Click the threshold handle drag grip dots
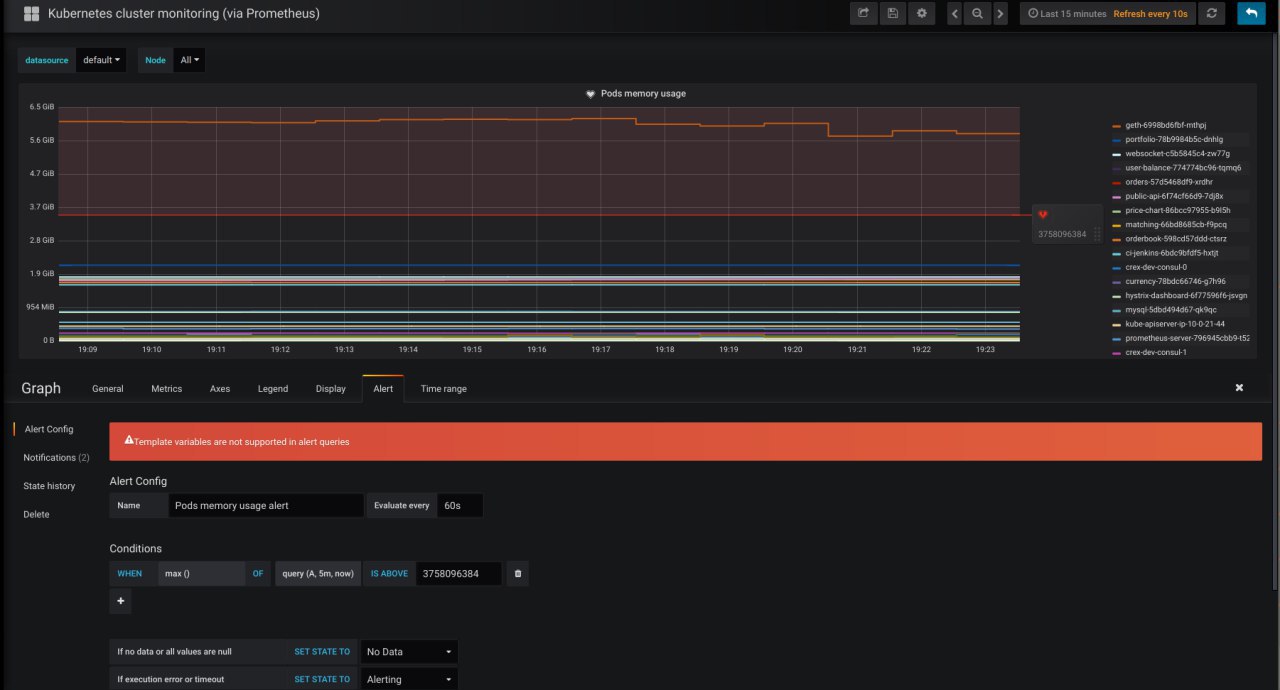This screenshot has height=690, width=1280. tap(1097, 234)
